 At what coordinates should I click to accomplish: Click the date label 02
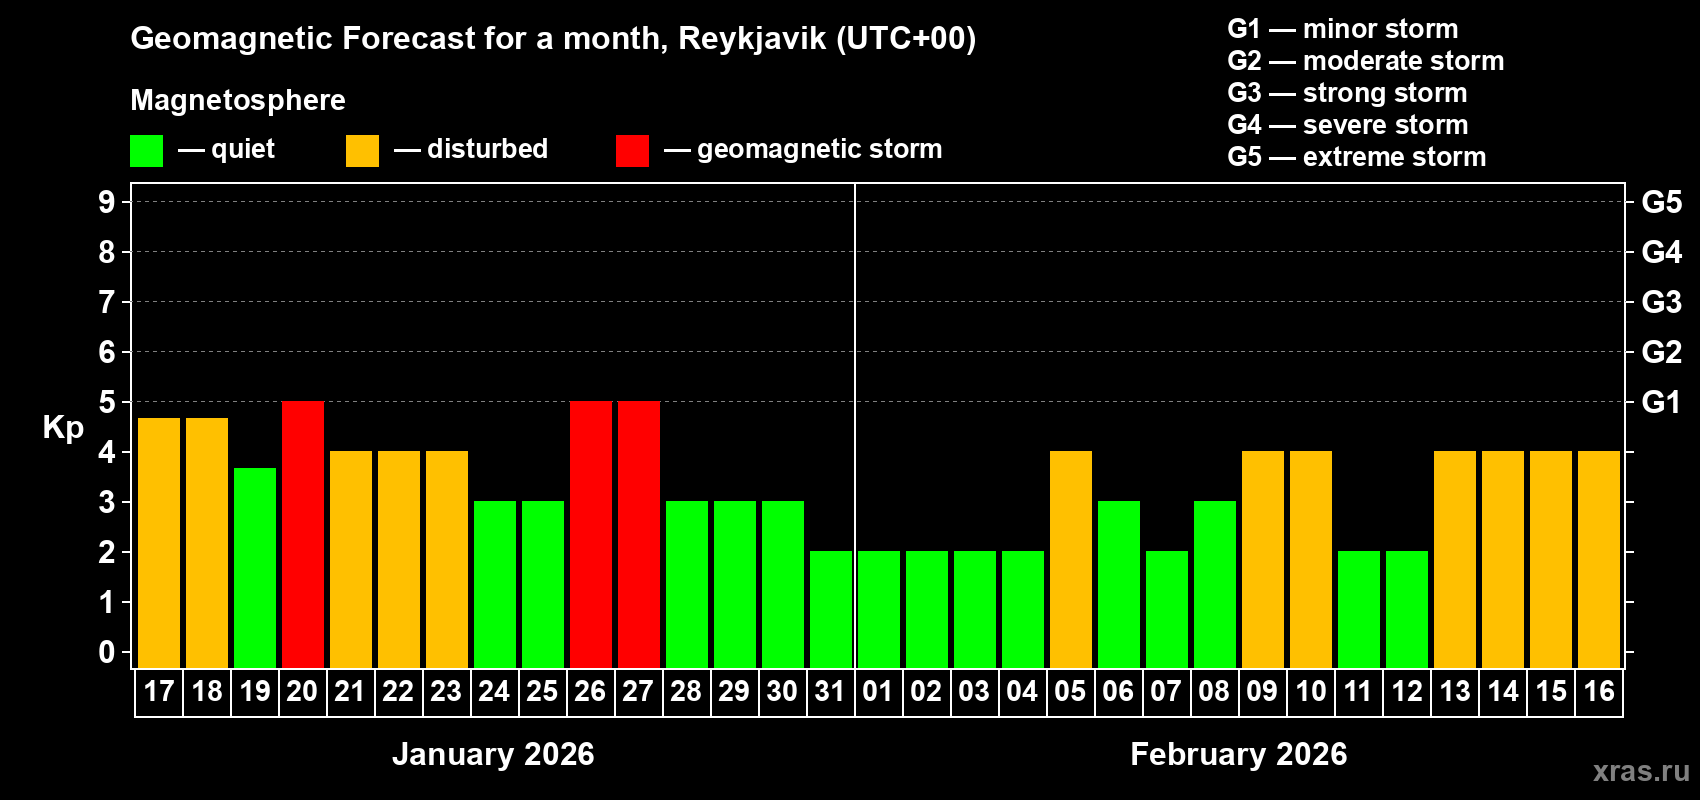(x=926, y=692)
